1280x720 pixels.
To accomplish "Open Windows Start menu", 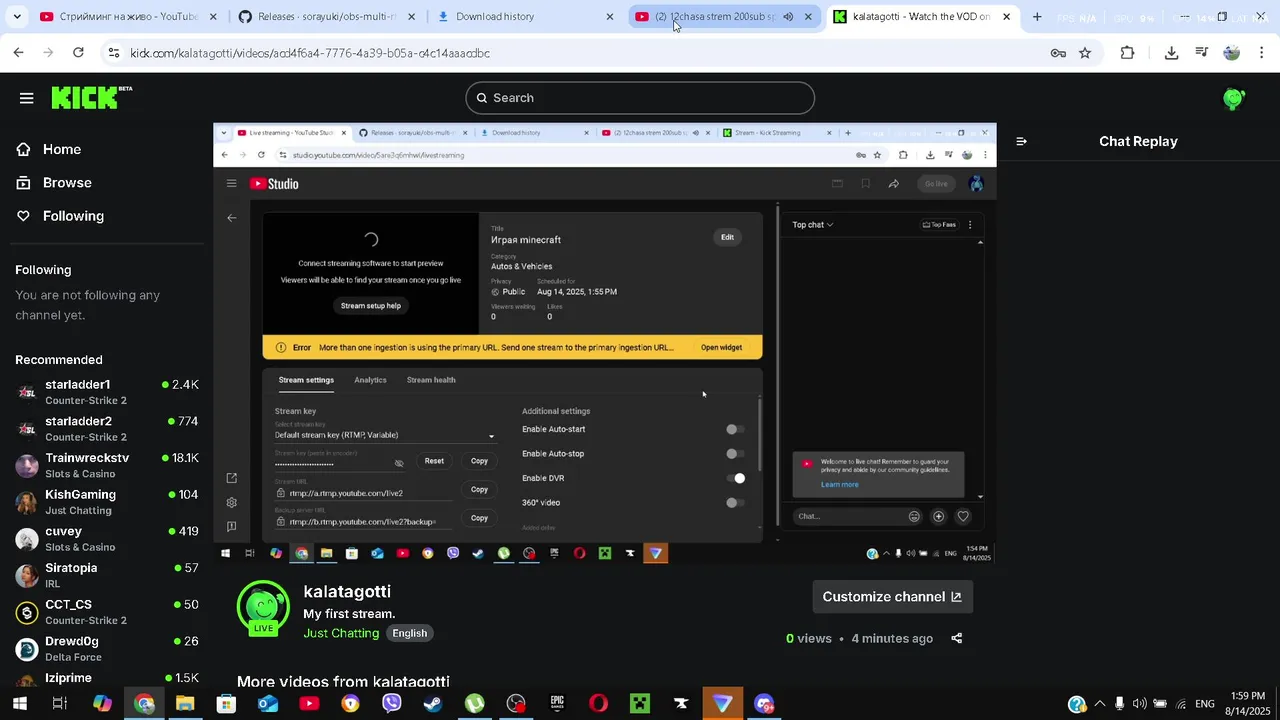I will [x=19, y=704].
